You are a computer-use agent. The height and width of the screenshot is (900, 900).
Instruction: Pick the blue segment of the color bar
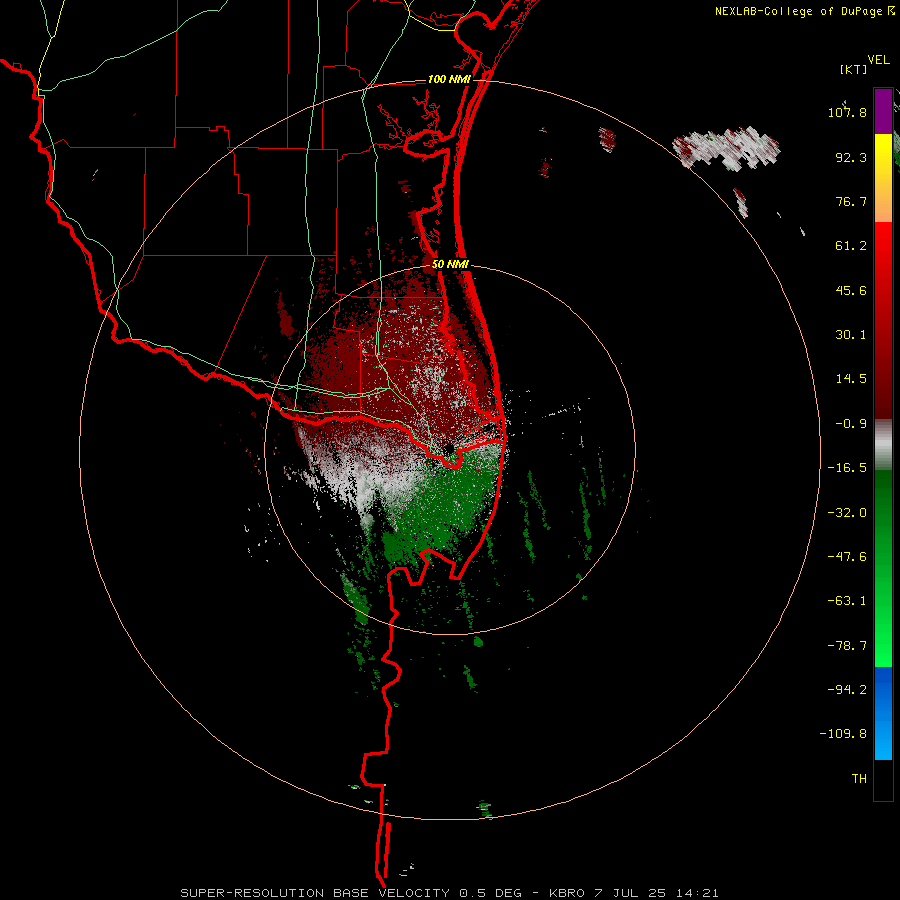click(883, 713)
